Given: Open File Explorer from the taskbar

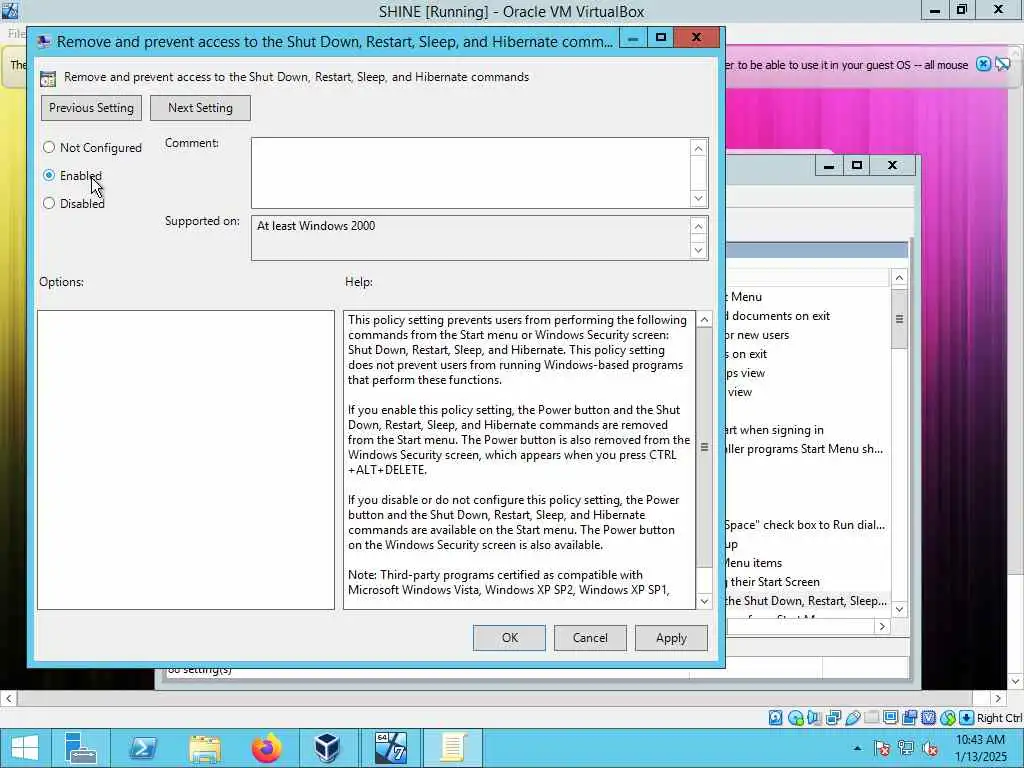Looking at the screenshot, I should pos(204,748).
